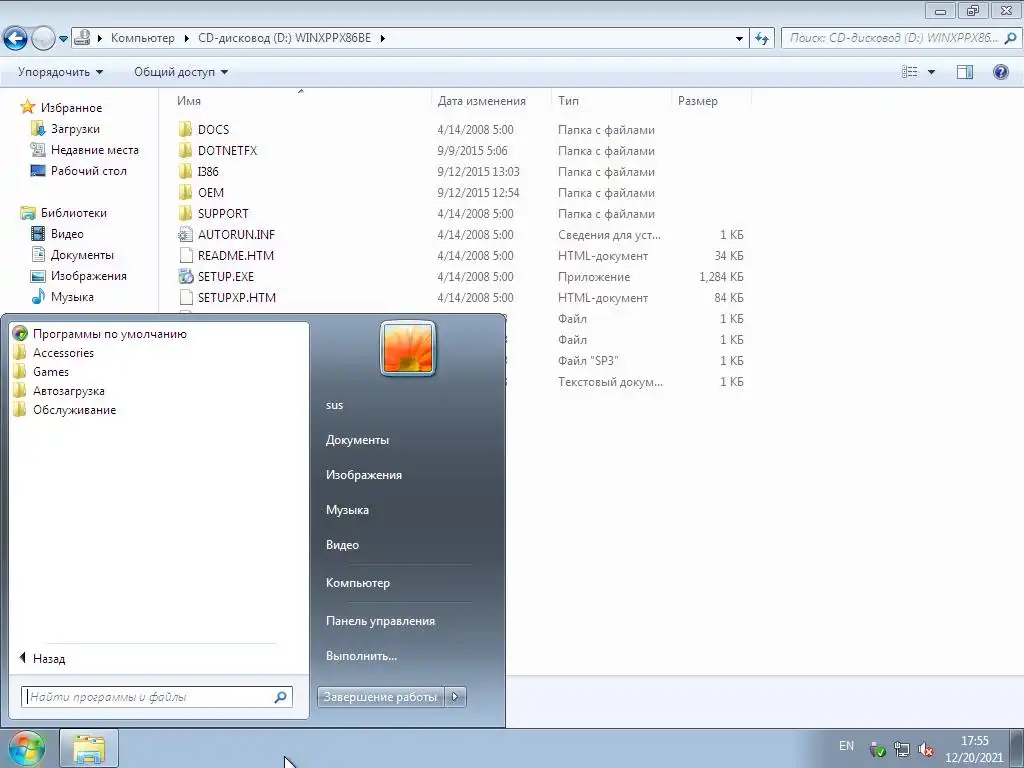Refresh the folder with the refresh icon
Viewport: 1024px width, 768px height.
761,39
